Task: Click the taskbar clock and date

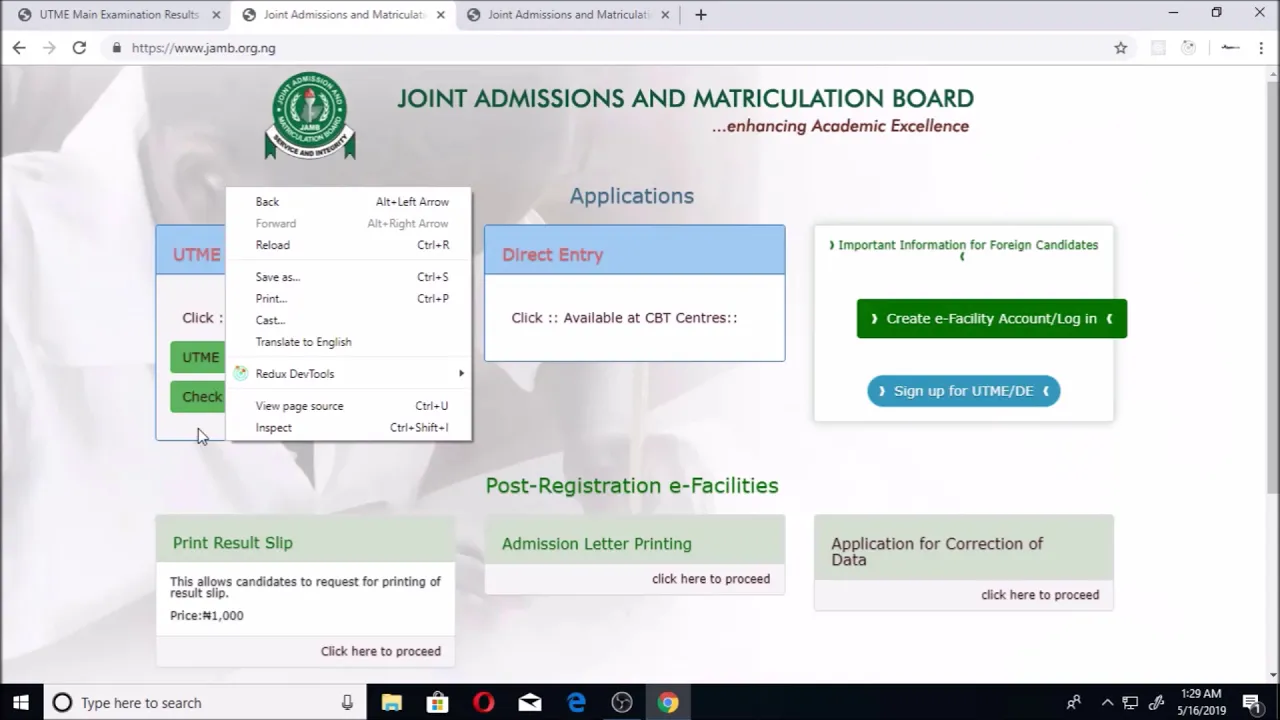Action: coord(1201,702)
